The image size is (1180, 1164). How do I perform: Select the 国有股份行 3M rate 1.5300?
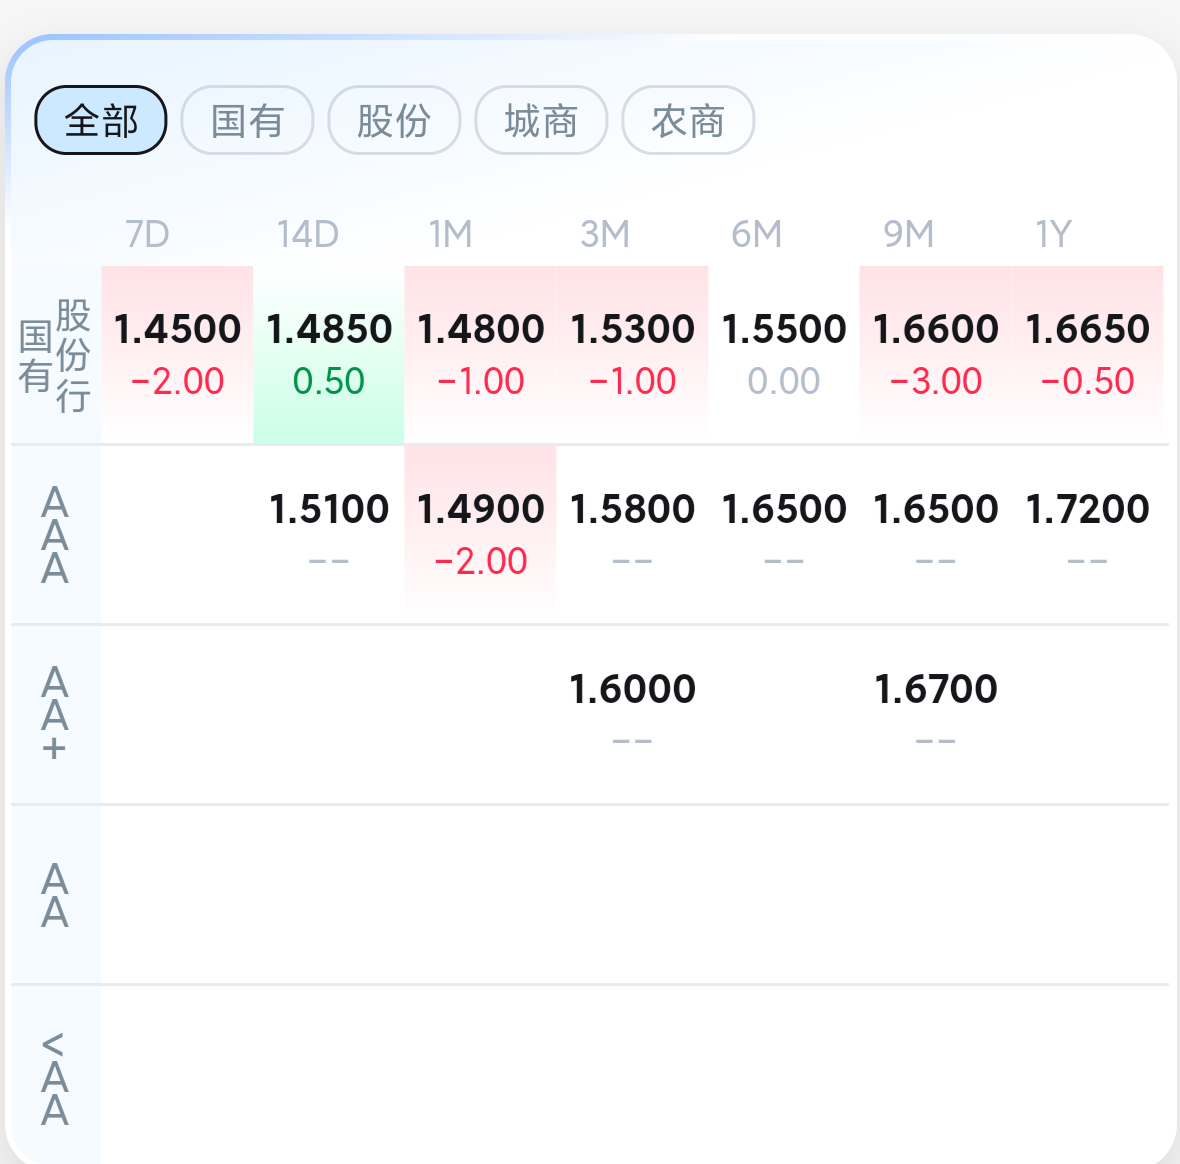pos(632,354)
